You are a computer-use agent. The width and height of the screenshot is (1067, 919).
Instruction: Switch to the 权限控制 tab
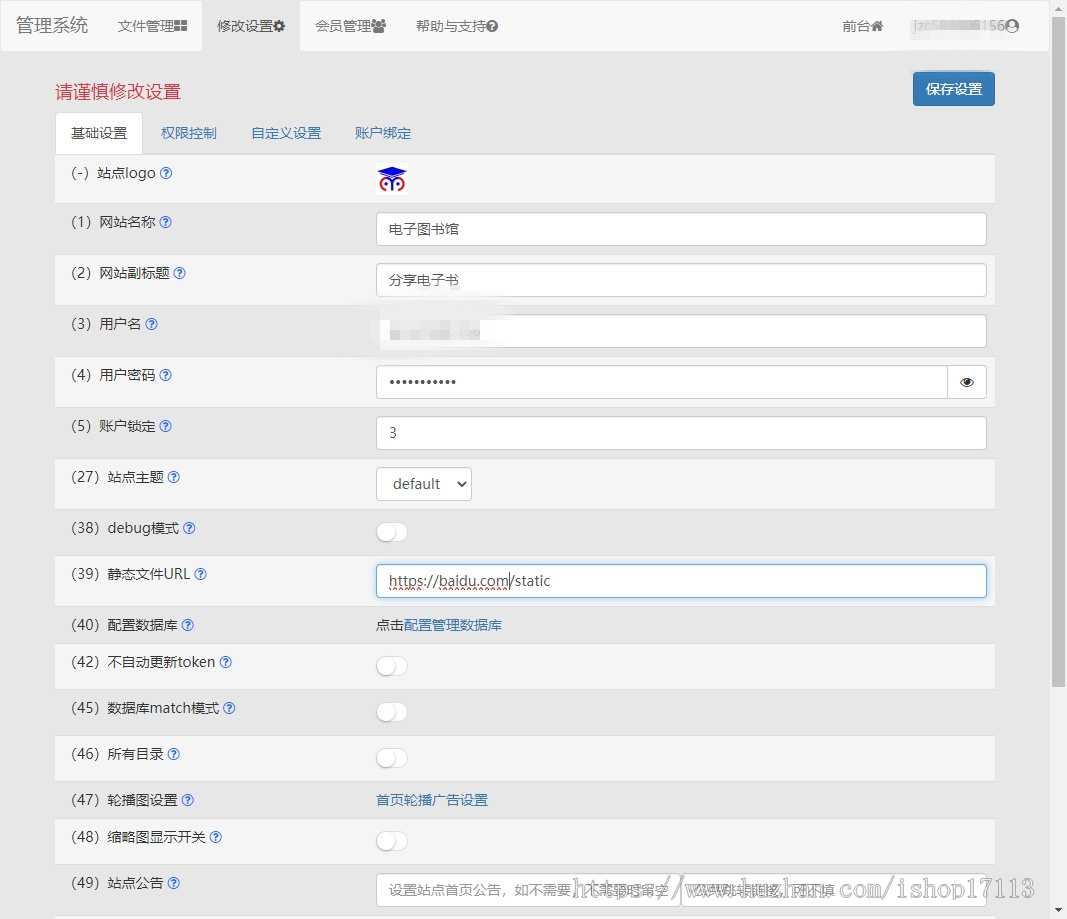click(x=188, y=133)
